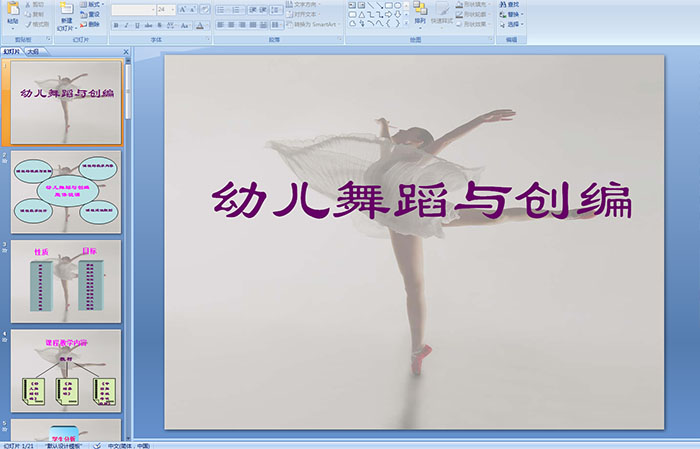Open the Text Direction (文字方向) dropdown
700x449 pixels.
pos(304,4)
